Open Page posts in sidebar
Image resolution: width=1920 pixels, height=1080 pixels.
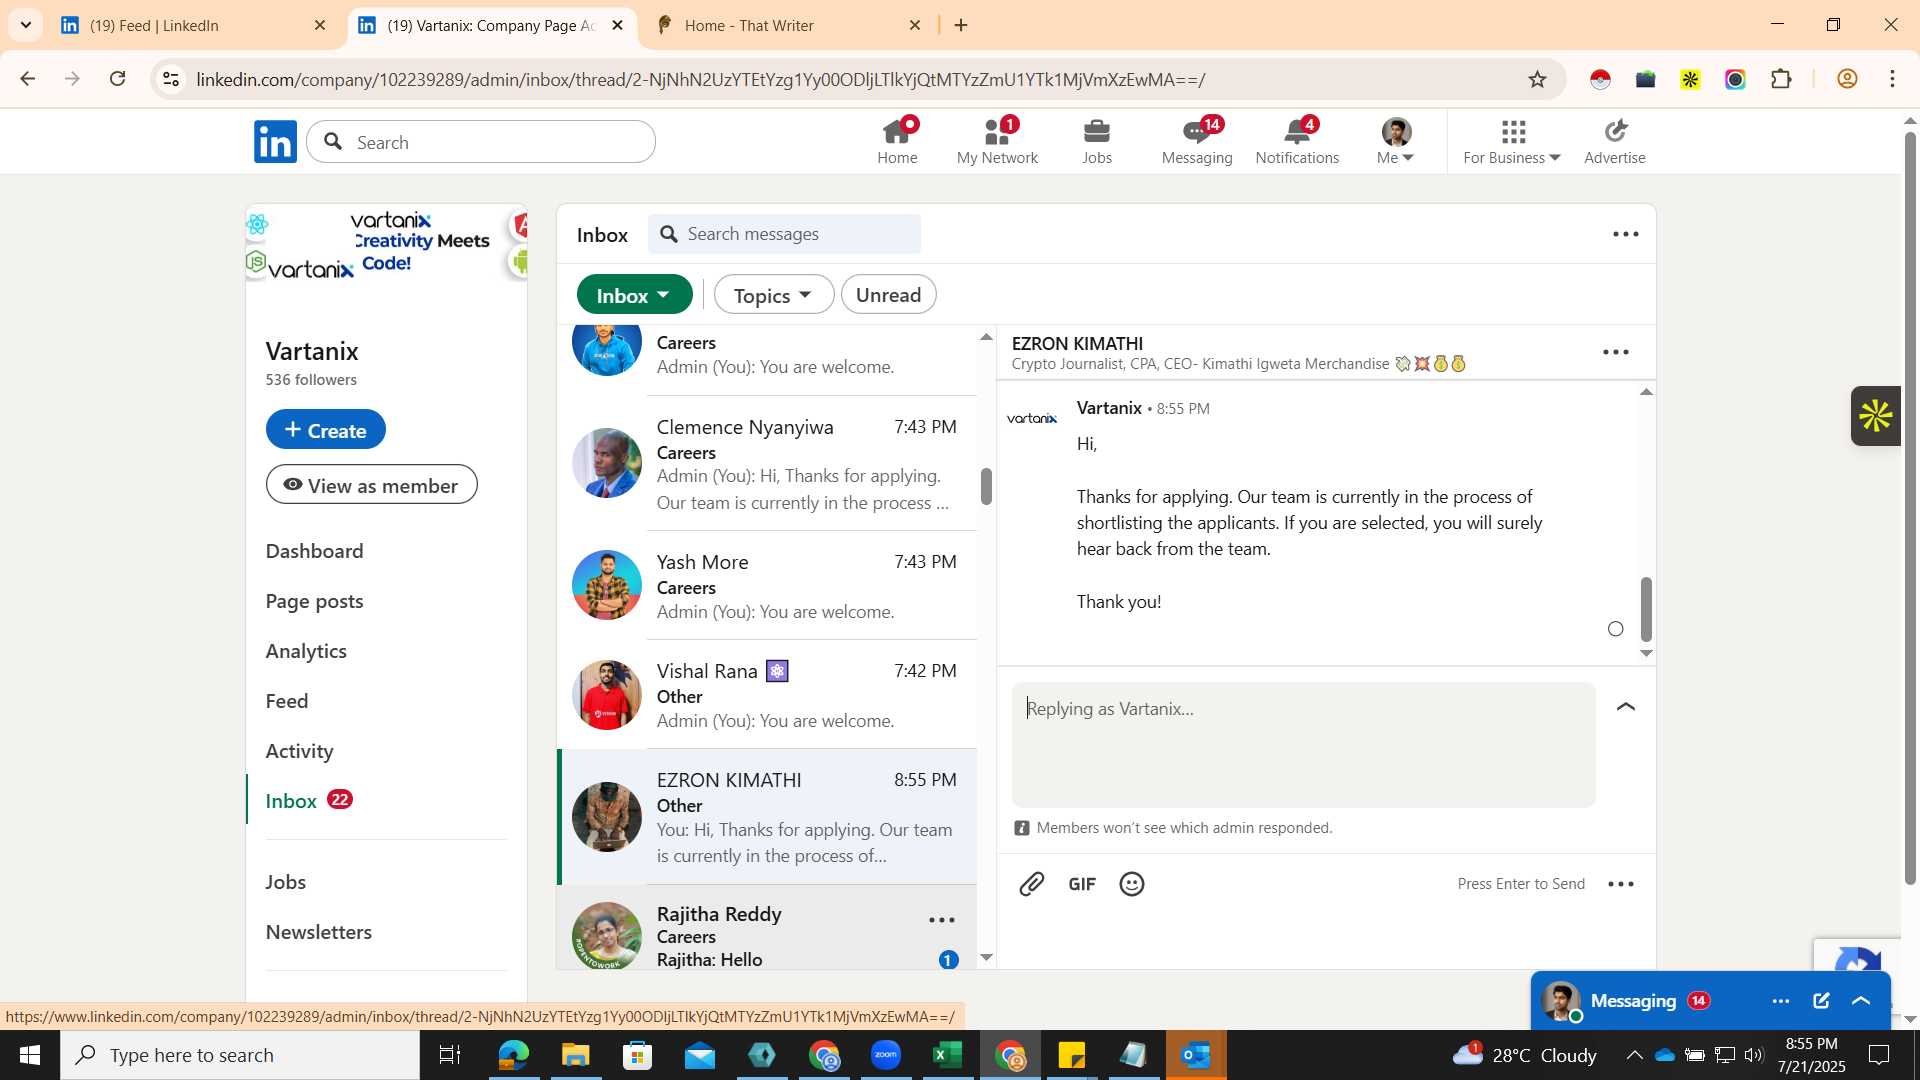click(x=314, y=601)
